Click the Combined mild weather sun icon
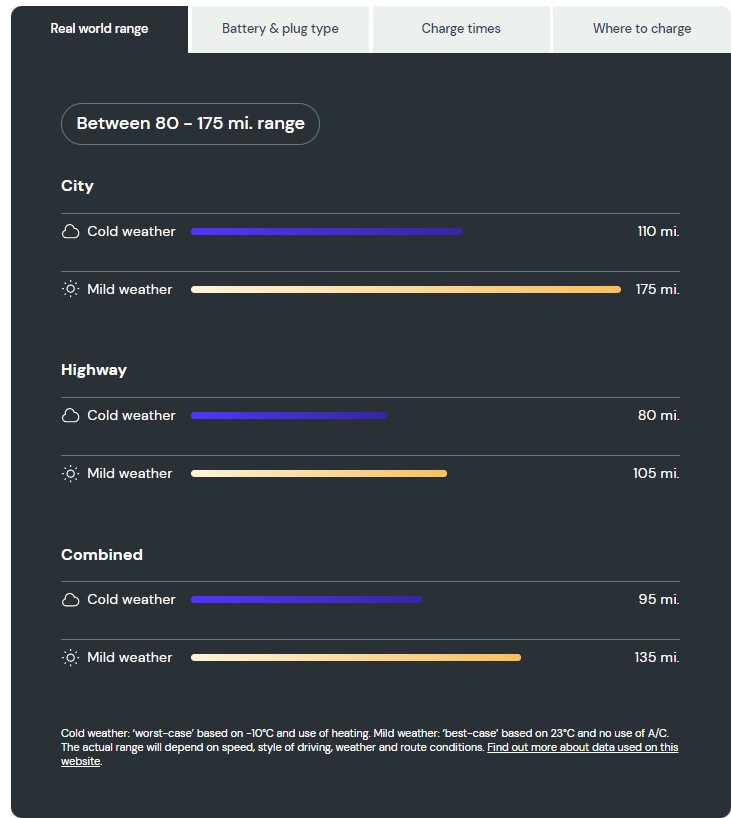 click(70, 657)
